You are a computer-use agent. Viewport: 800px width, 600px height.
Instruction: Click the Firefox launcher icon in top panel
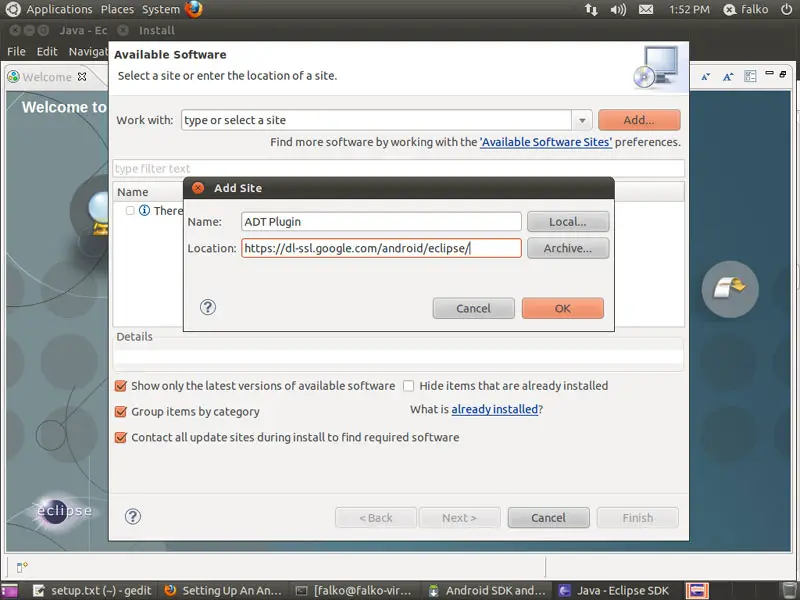[193, 9]
